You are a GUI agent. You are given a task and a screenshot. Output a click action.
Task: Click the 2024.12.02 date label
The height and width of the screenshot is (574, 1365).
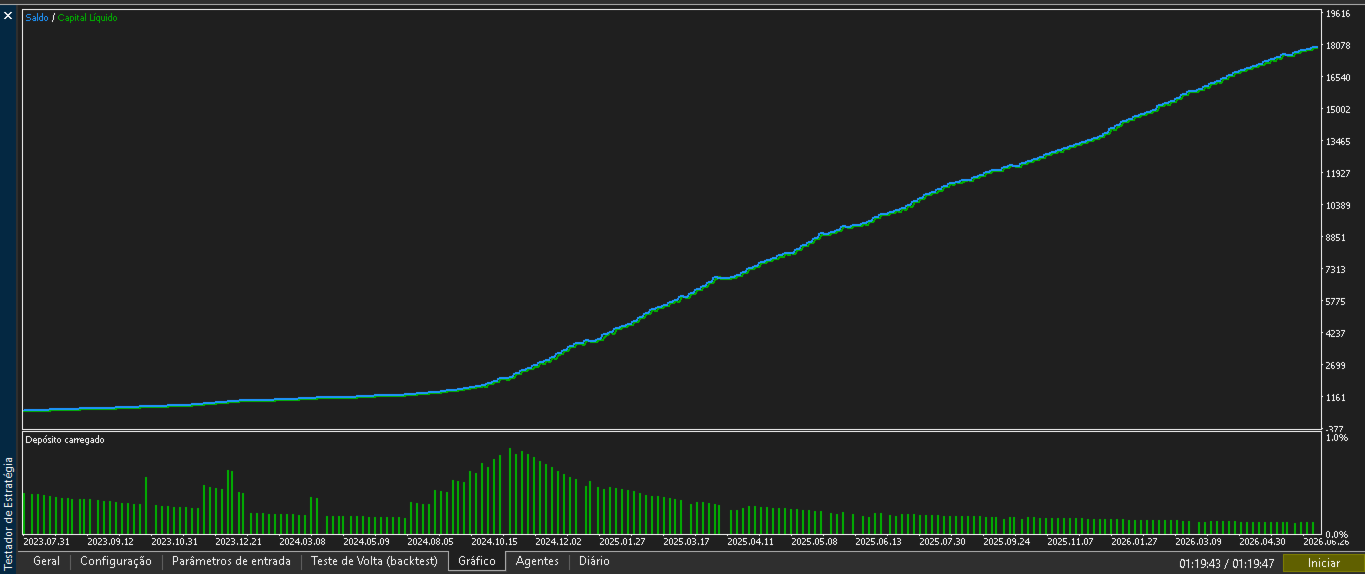(x=558, y=542)
